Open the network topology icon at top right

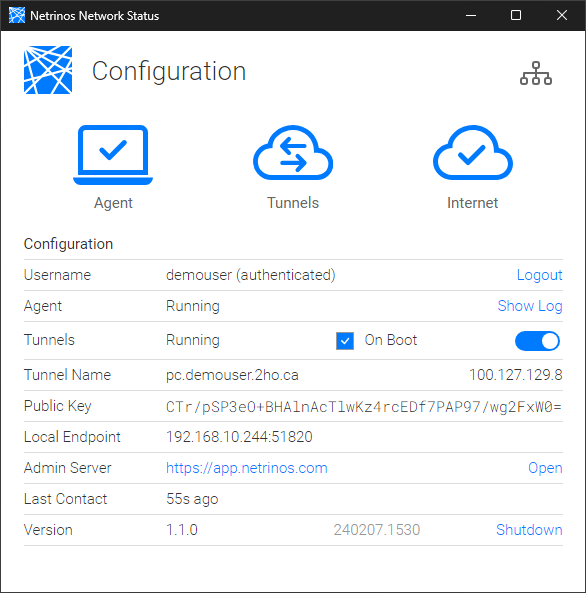pos(536,73)
